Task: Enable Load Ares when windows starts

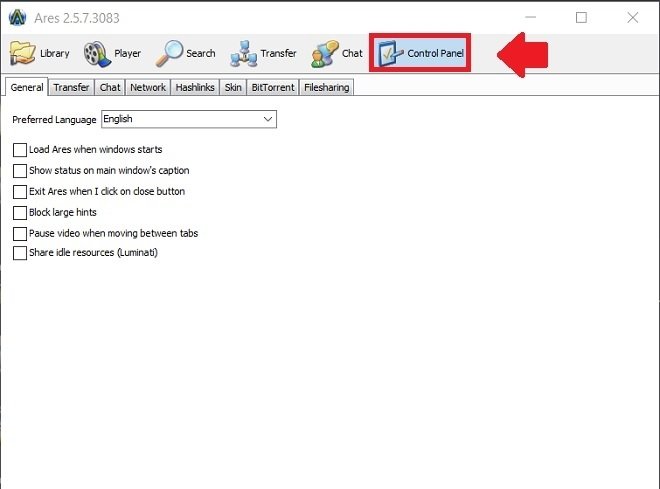Action: [x=20, y=150]
